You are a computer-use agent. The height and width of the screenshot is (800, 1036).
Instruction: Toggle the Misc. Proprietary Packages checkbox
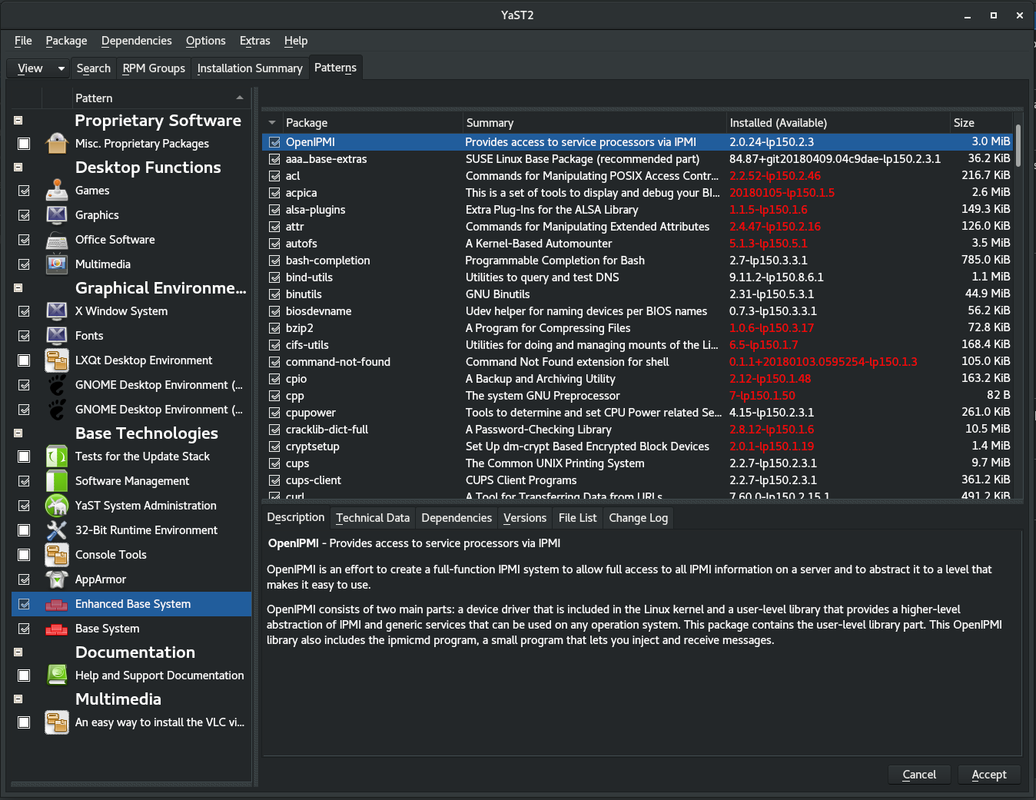pos(24,143)
